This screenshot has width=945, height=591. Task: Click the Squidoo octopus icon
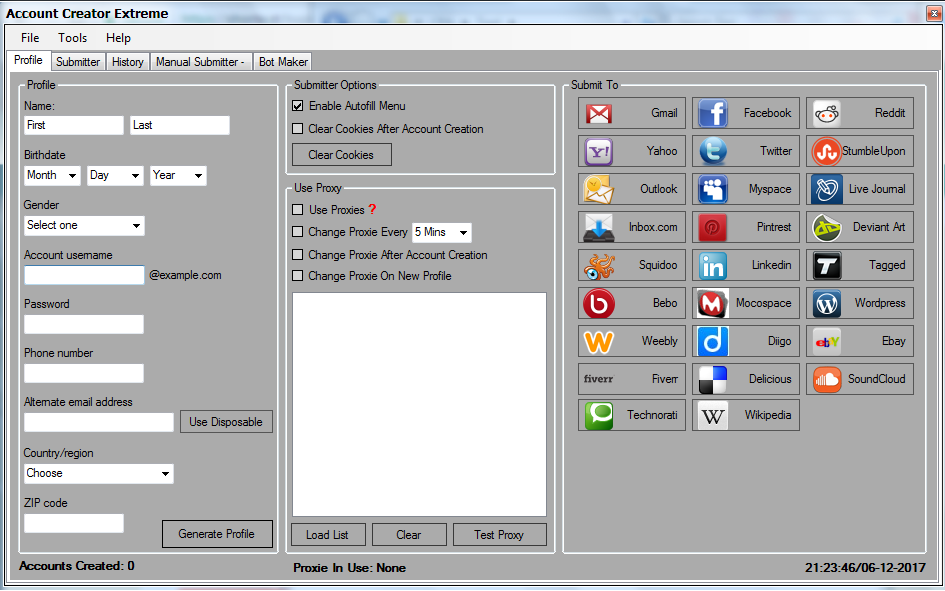[599, 265]
